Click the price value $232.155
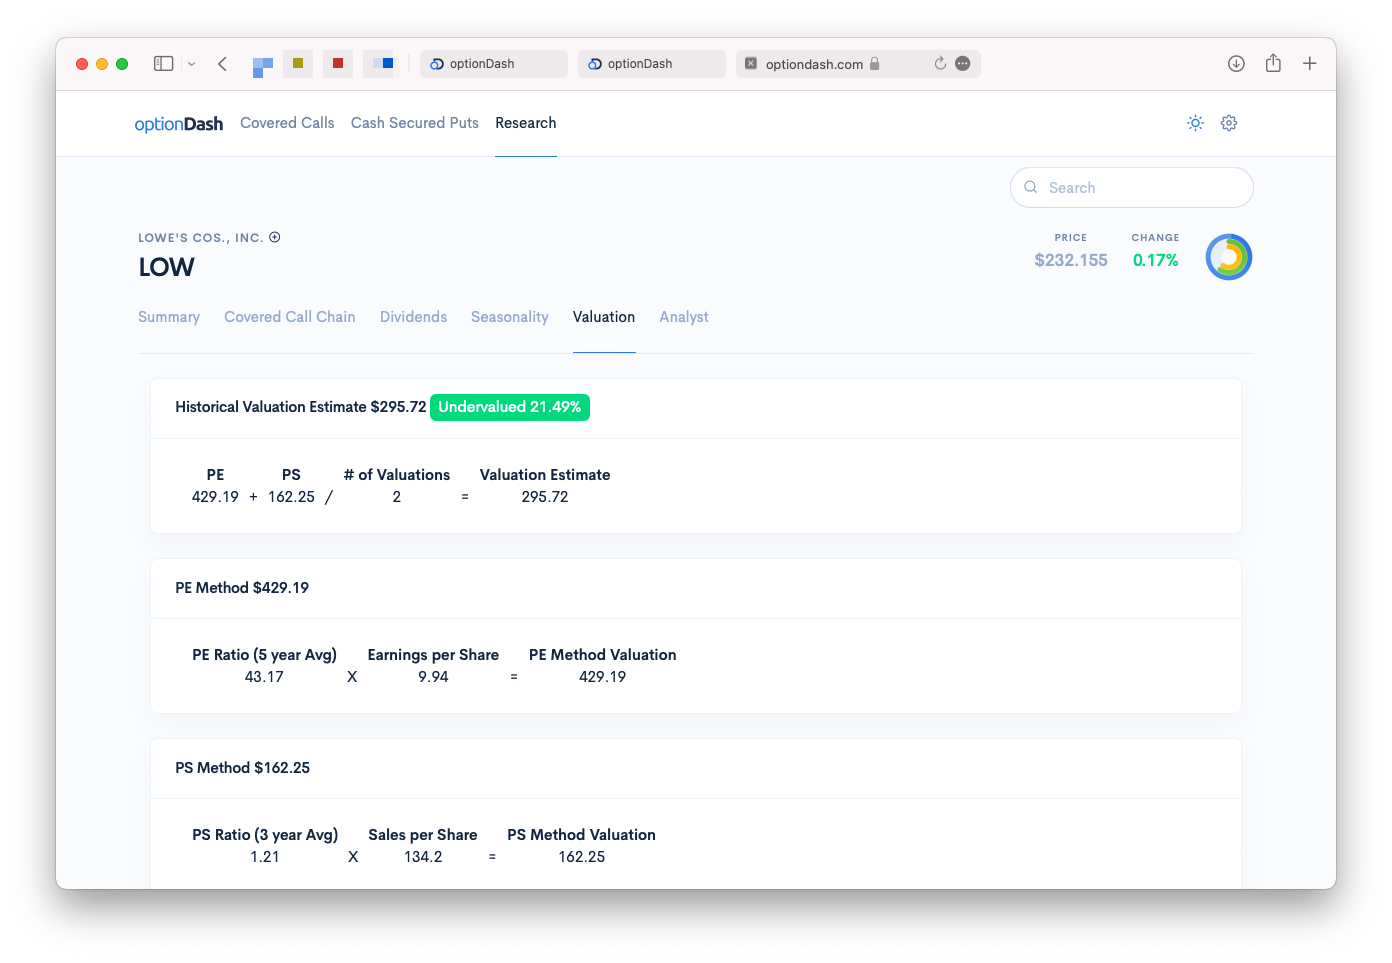 [x=1071, y=260]
